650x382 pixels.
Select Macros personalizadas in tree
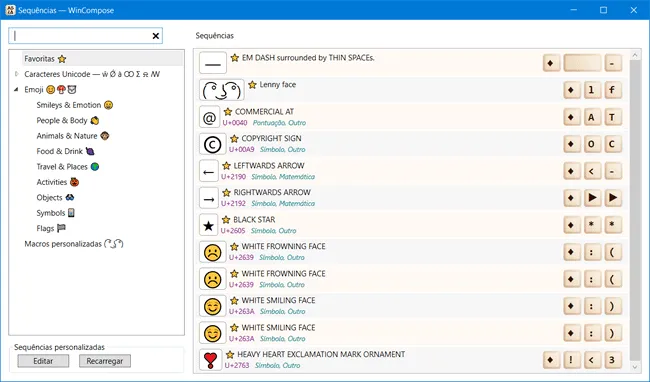click(x=74, y=244)
